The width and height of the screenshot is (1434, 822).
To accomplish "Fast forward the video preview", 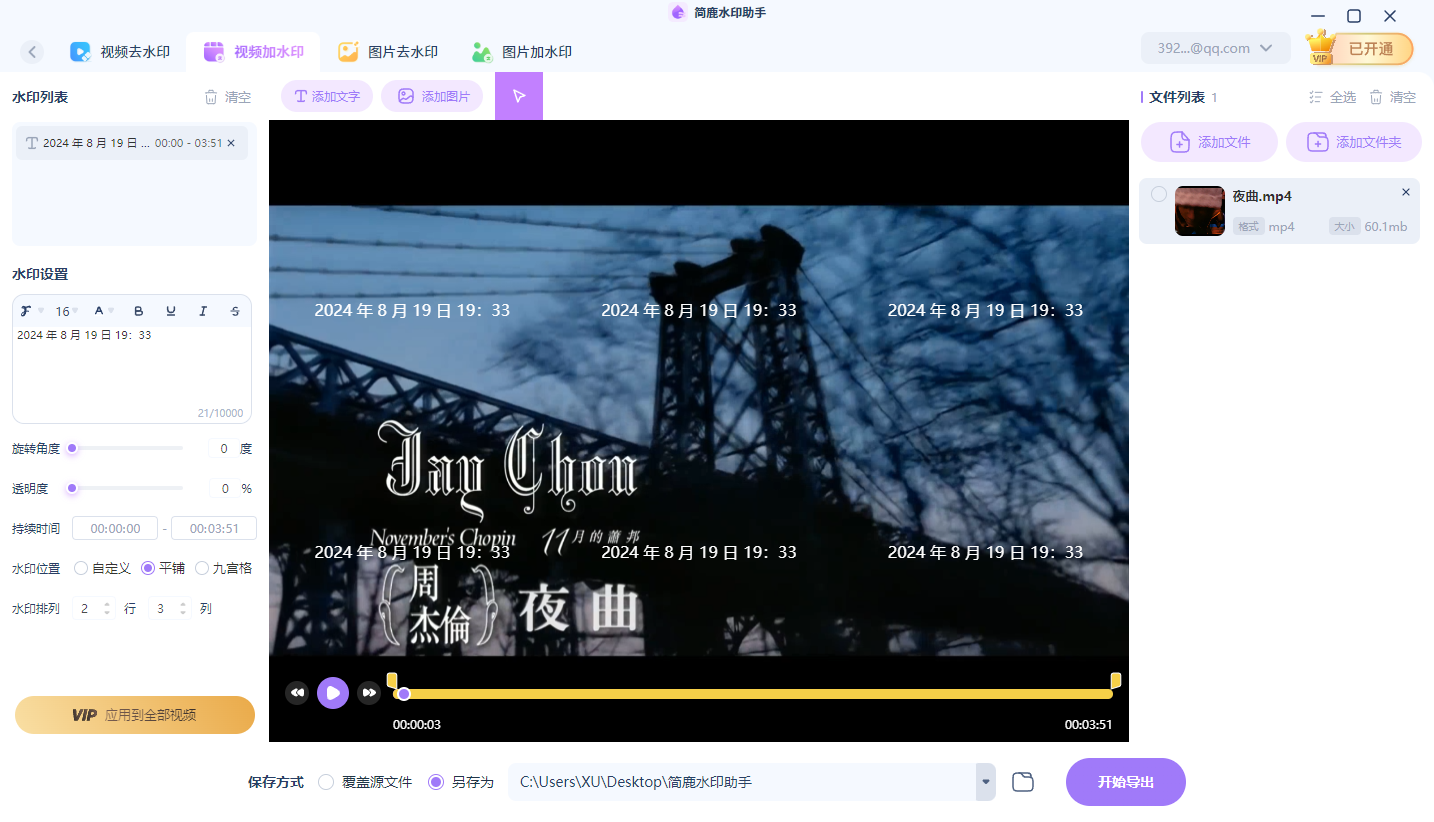I will [369, 692].
